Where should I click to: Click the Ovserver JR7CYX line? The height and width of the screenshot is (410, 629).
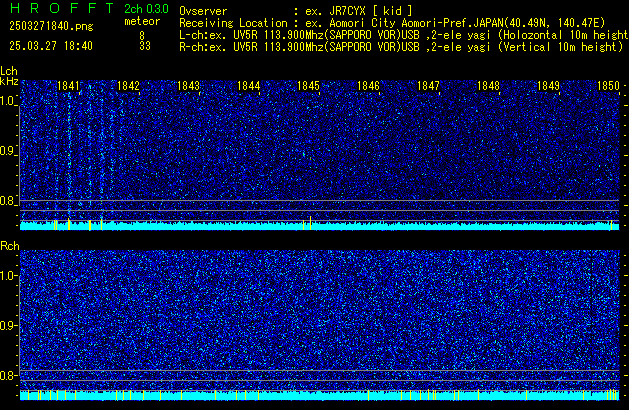[296, 11]
